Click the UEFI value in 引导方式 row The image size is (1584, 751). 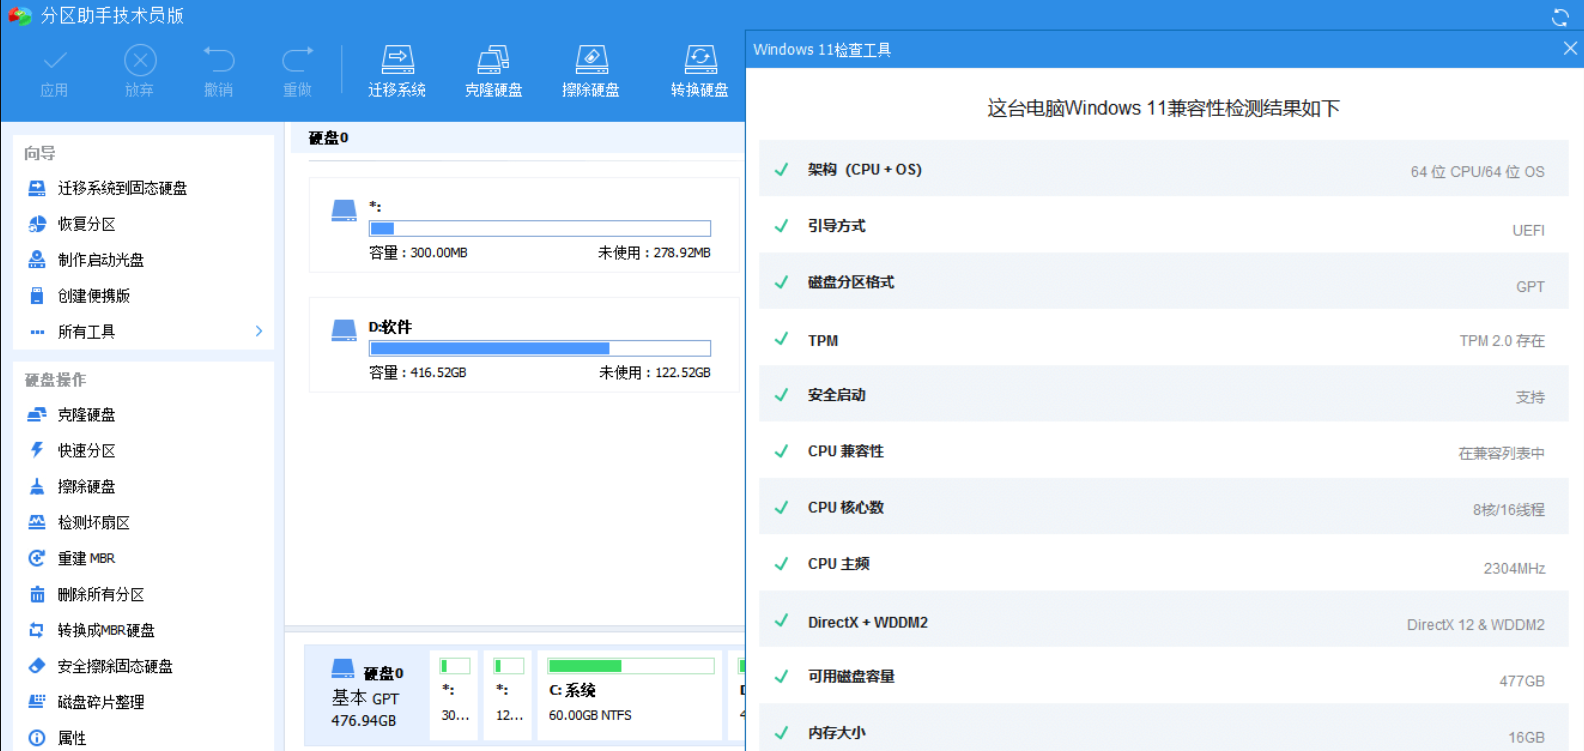(1528, 230)
